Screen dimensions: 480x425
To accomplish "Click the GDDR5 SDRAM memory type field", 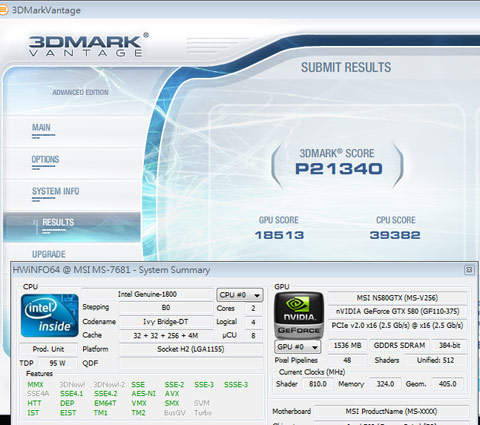I will click(x=399, y=345).
